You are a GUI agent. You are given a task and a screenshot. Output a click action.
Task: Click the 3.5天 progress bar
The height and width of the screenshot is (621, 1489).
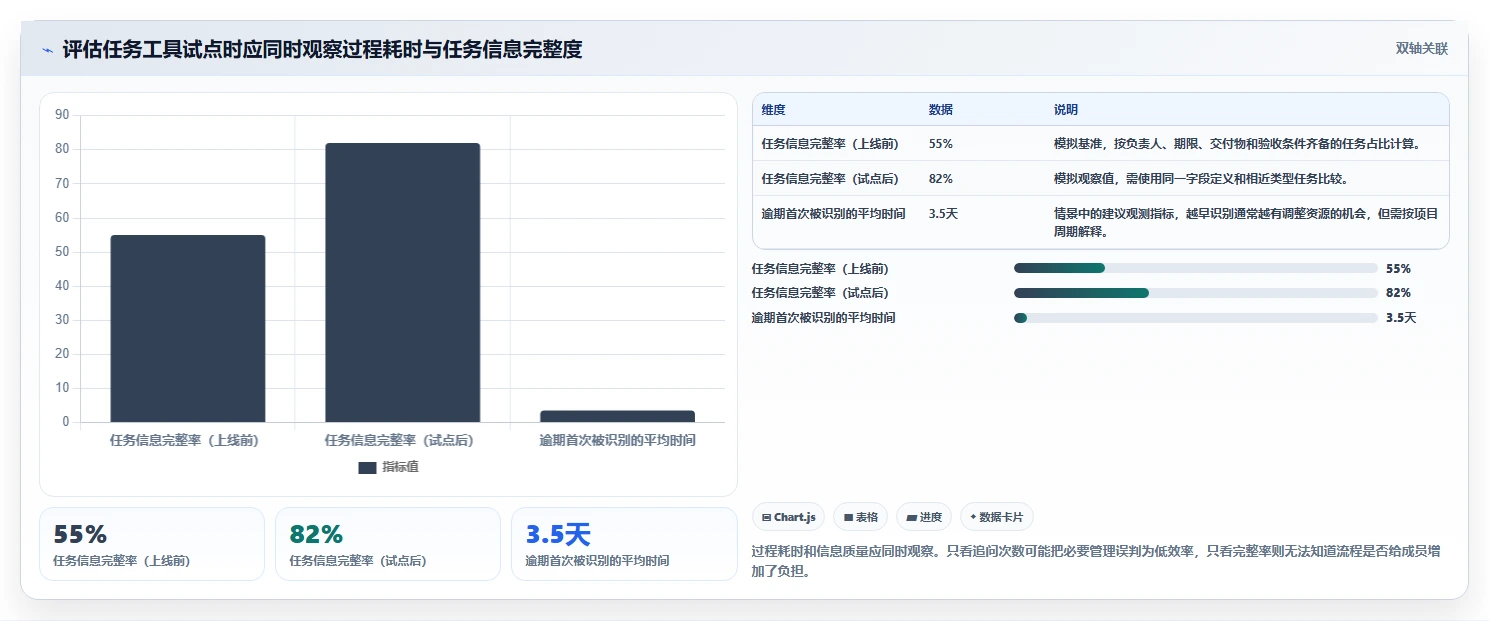[1195, 318]
